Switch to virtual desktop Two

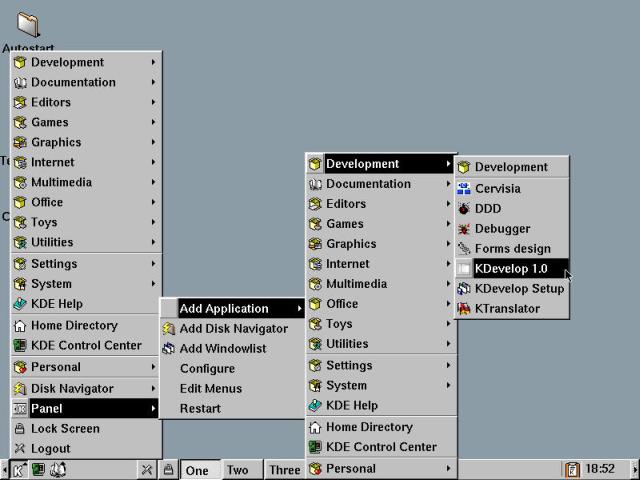[238, 470]
